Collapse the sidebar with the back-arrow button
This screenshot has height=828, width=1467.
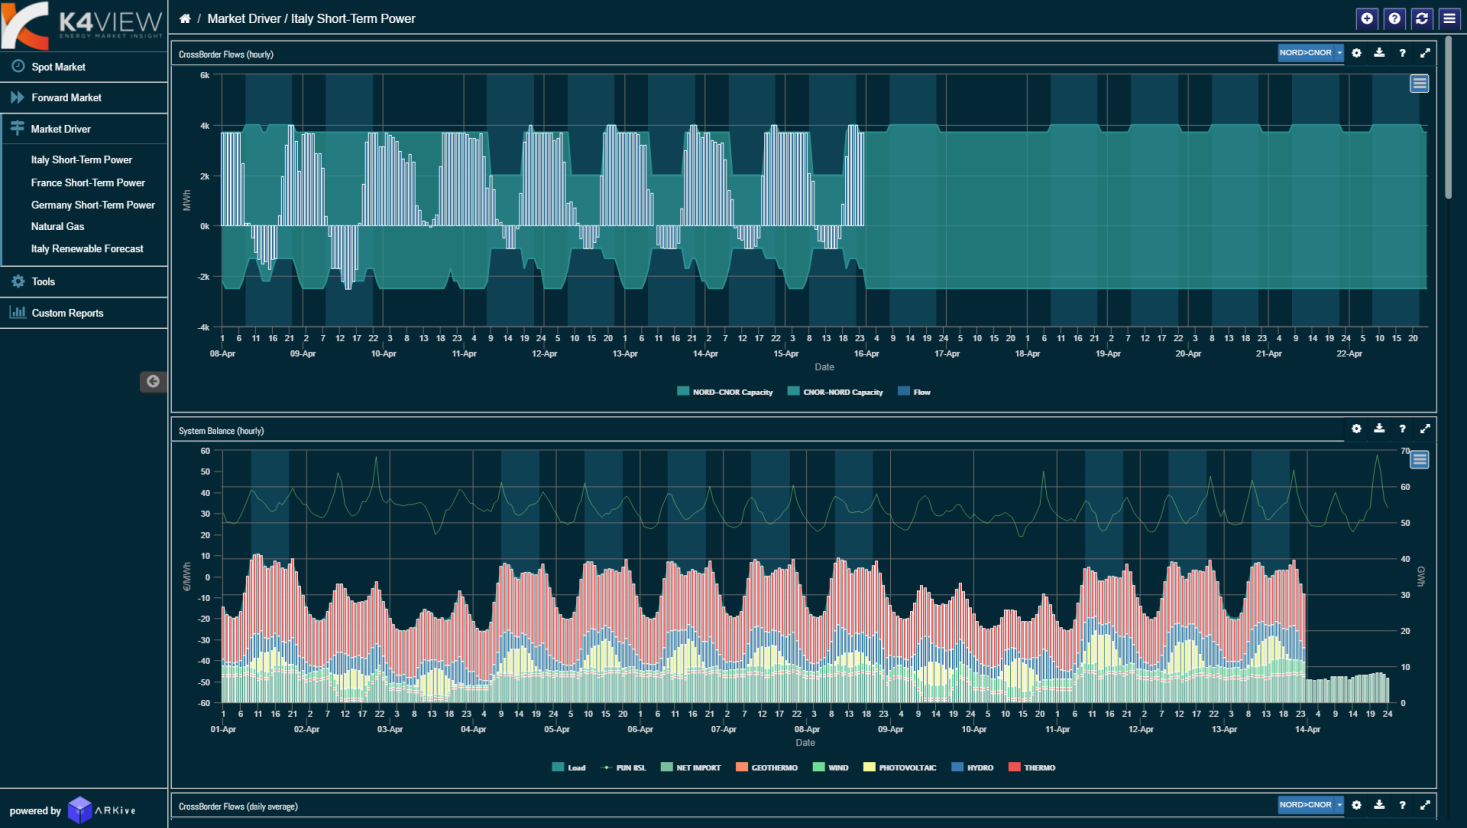[x=153, y=381]
